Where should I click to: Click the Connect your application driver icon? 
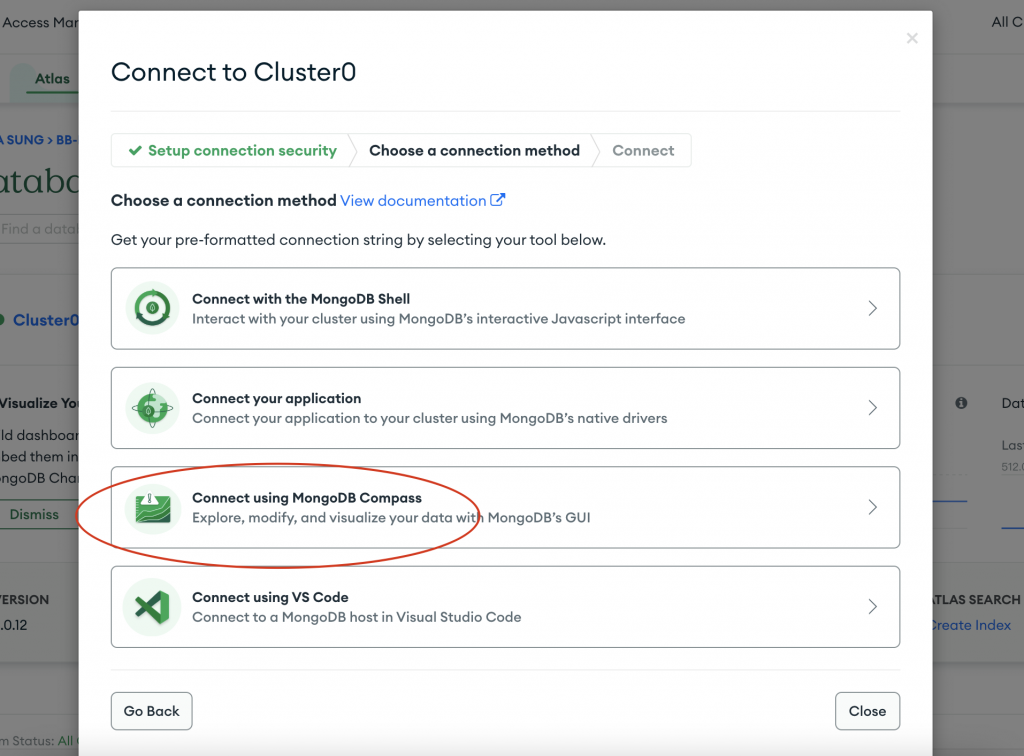152,408
